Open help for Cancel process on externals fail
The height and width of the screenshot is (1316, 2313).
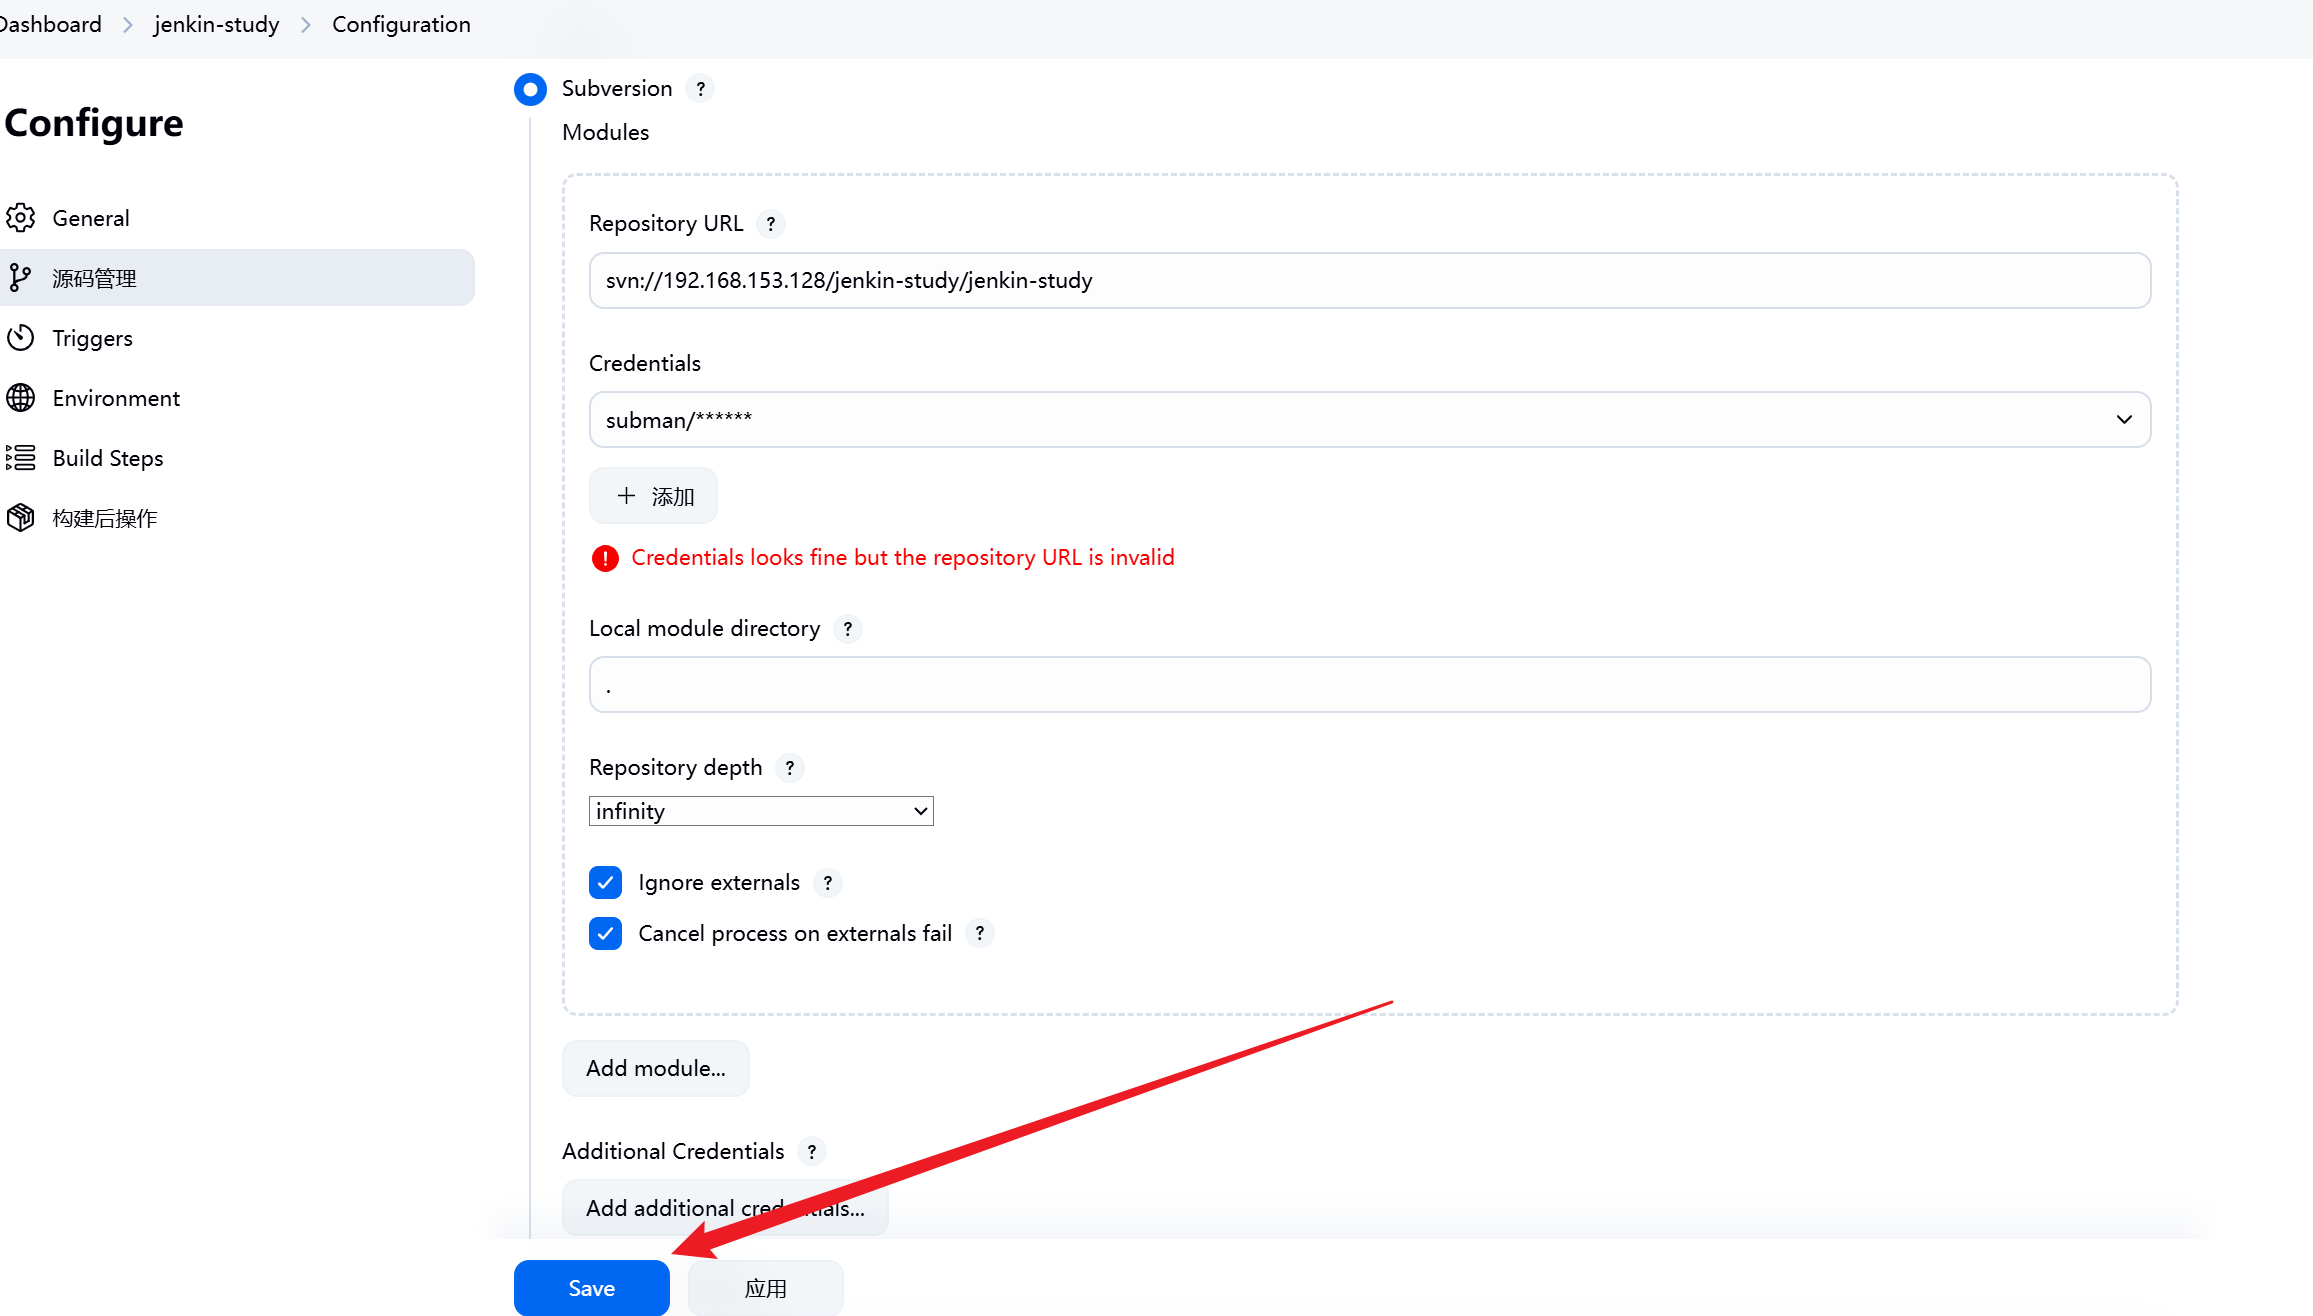point(980,933)
